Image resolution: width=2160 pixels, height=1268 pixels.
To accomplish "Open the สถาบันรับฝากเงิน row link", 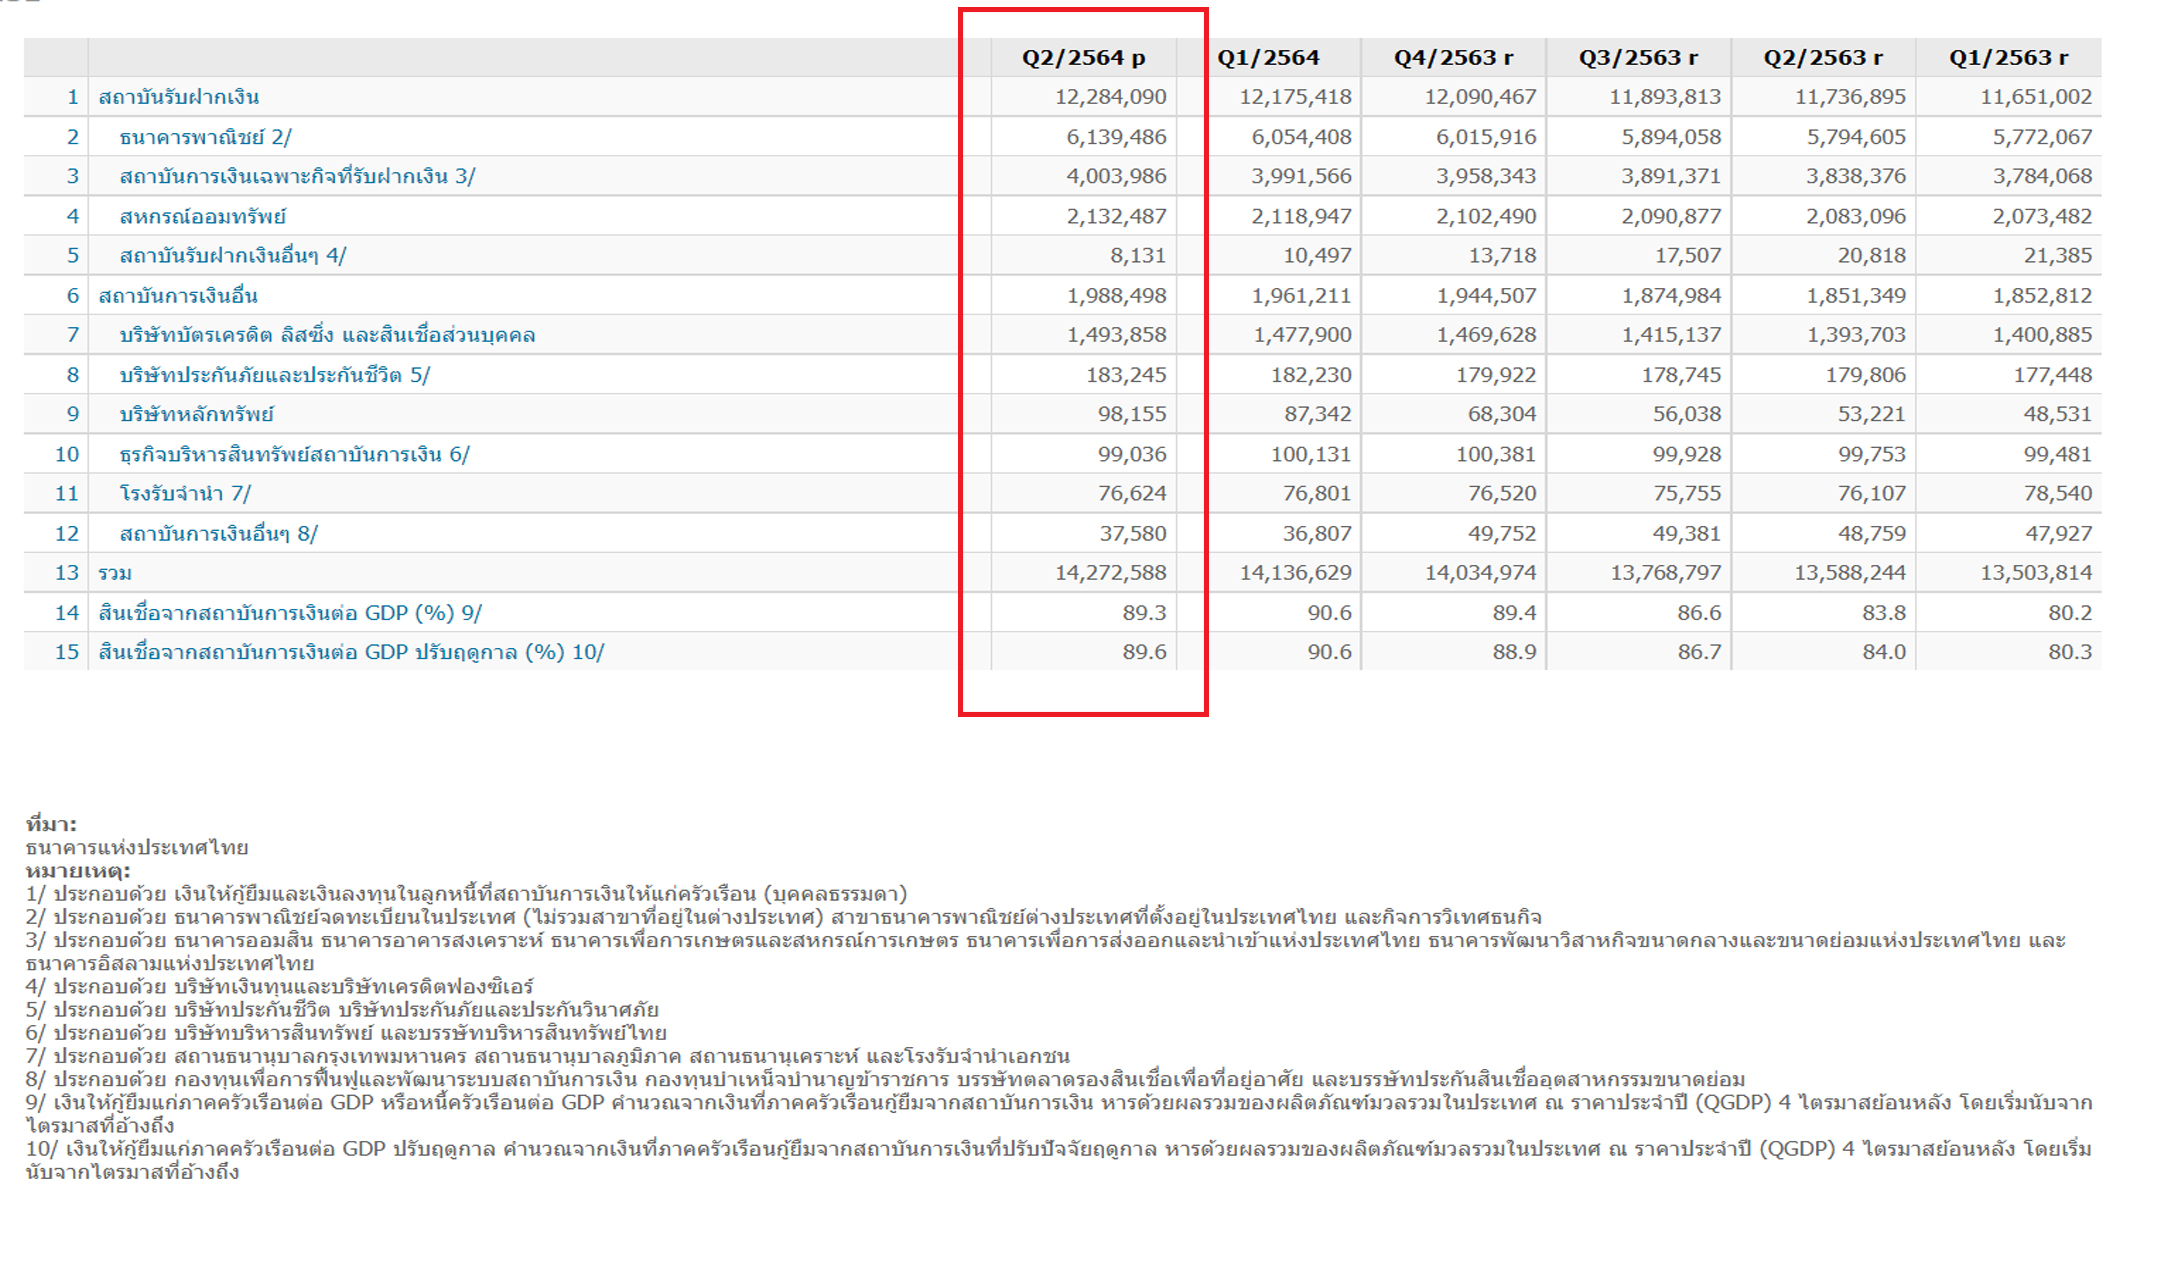I will pos(178,97).
